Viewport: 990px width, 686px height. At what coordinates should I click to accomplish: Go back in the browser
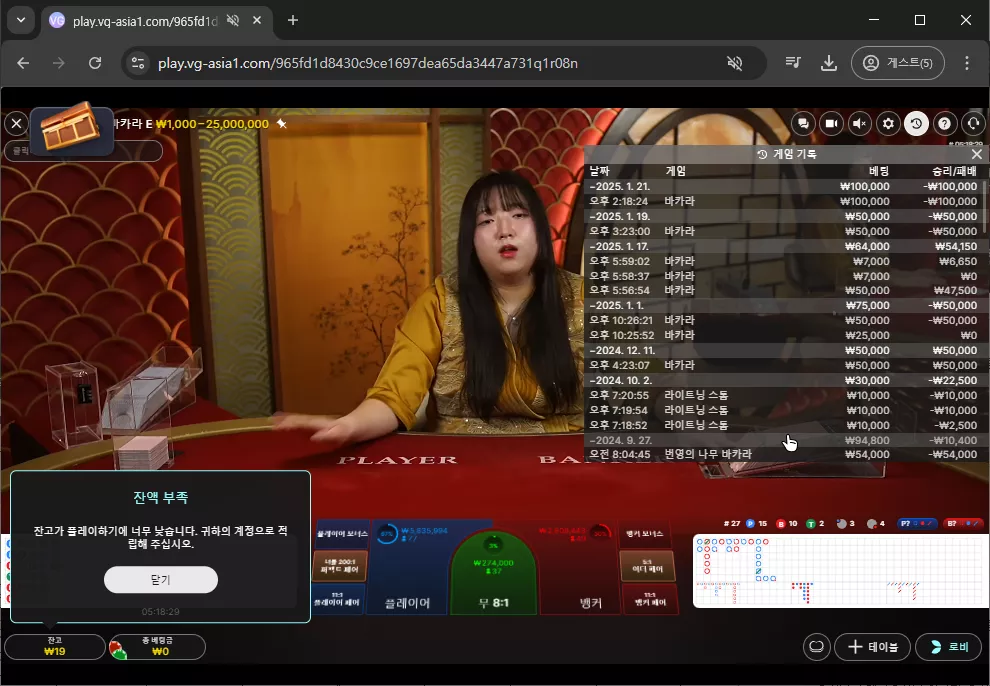click(23, 63)
